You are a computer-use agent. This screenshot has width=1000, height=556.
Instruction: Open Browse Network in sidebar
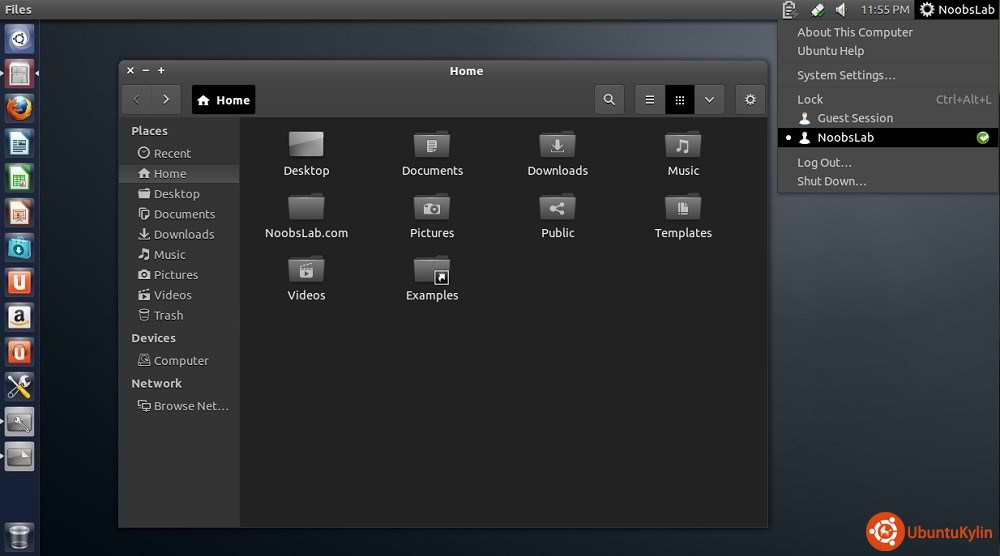pyautogui.click(x=190, y=406)
